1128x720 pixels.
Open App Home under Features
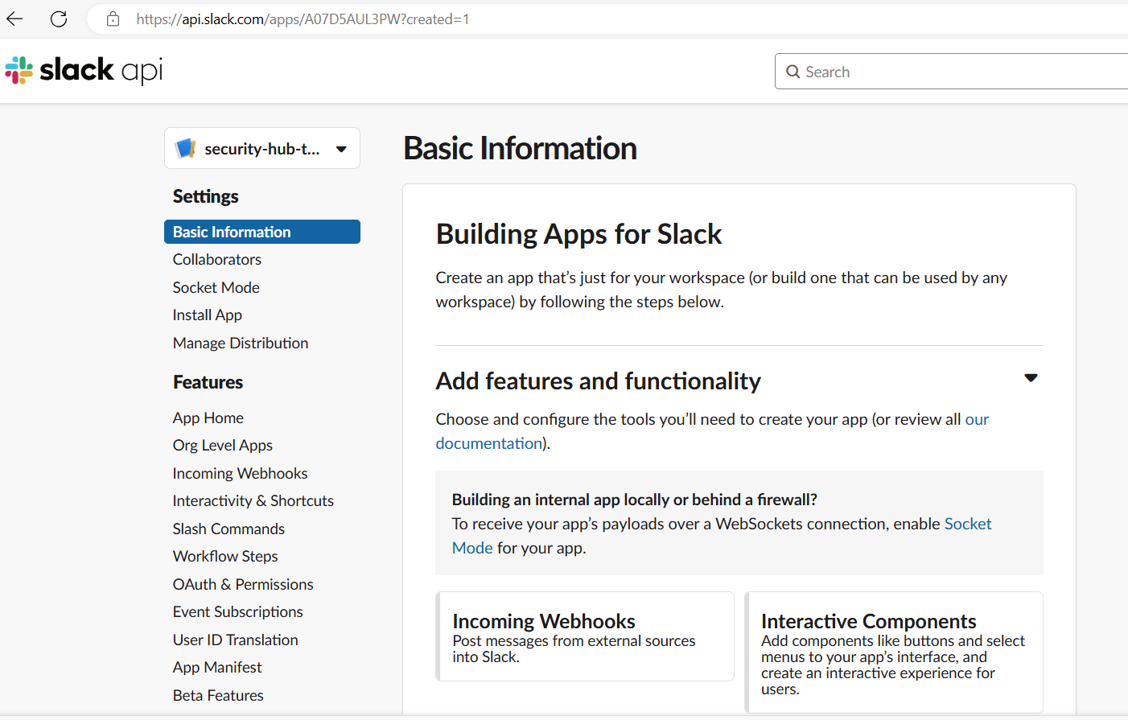(208, 418)
